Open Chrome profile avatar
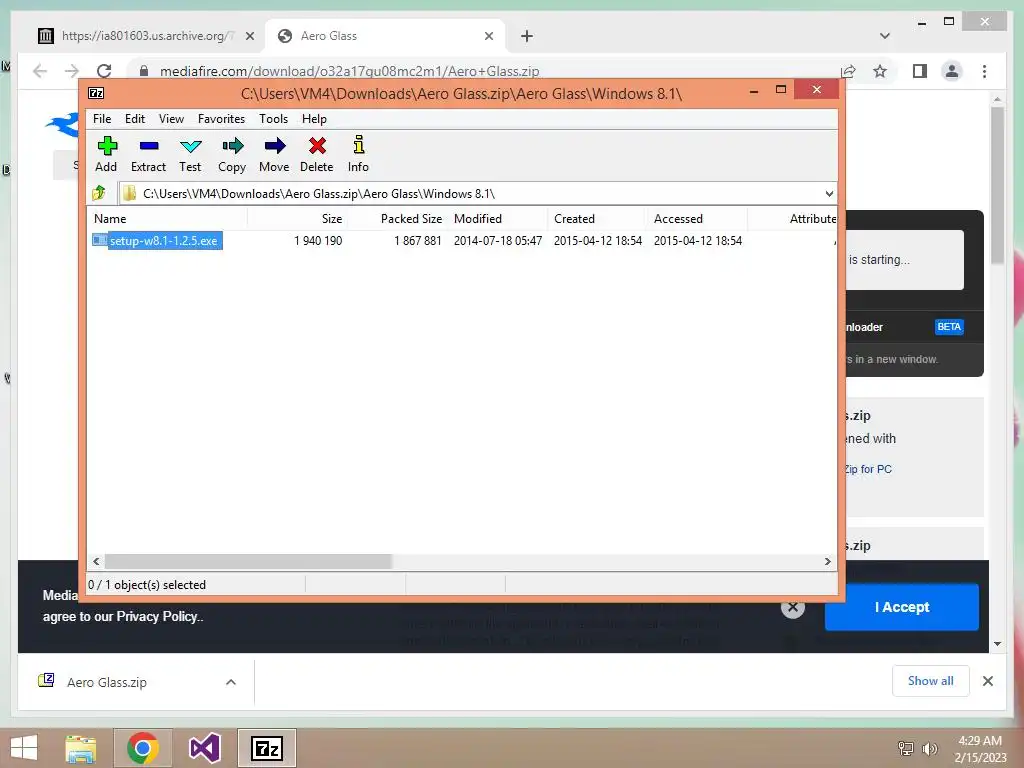Screen dimensions: 1024x768 pyautogui.click(x=952, y=71)
